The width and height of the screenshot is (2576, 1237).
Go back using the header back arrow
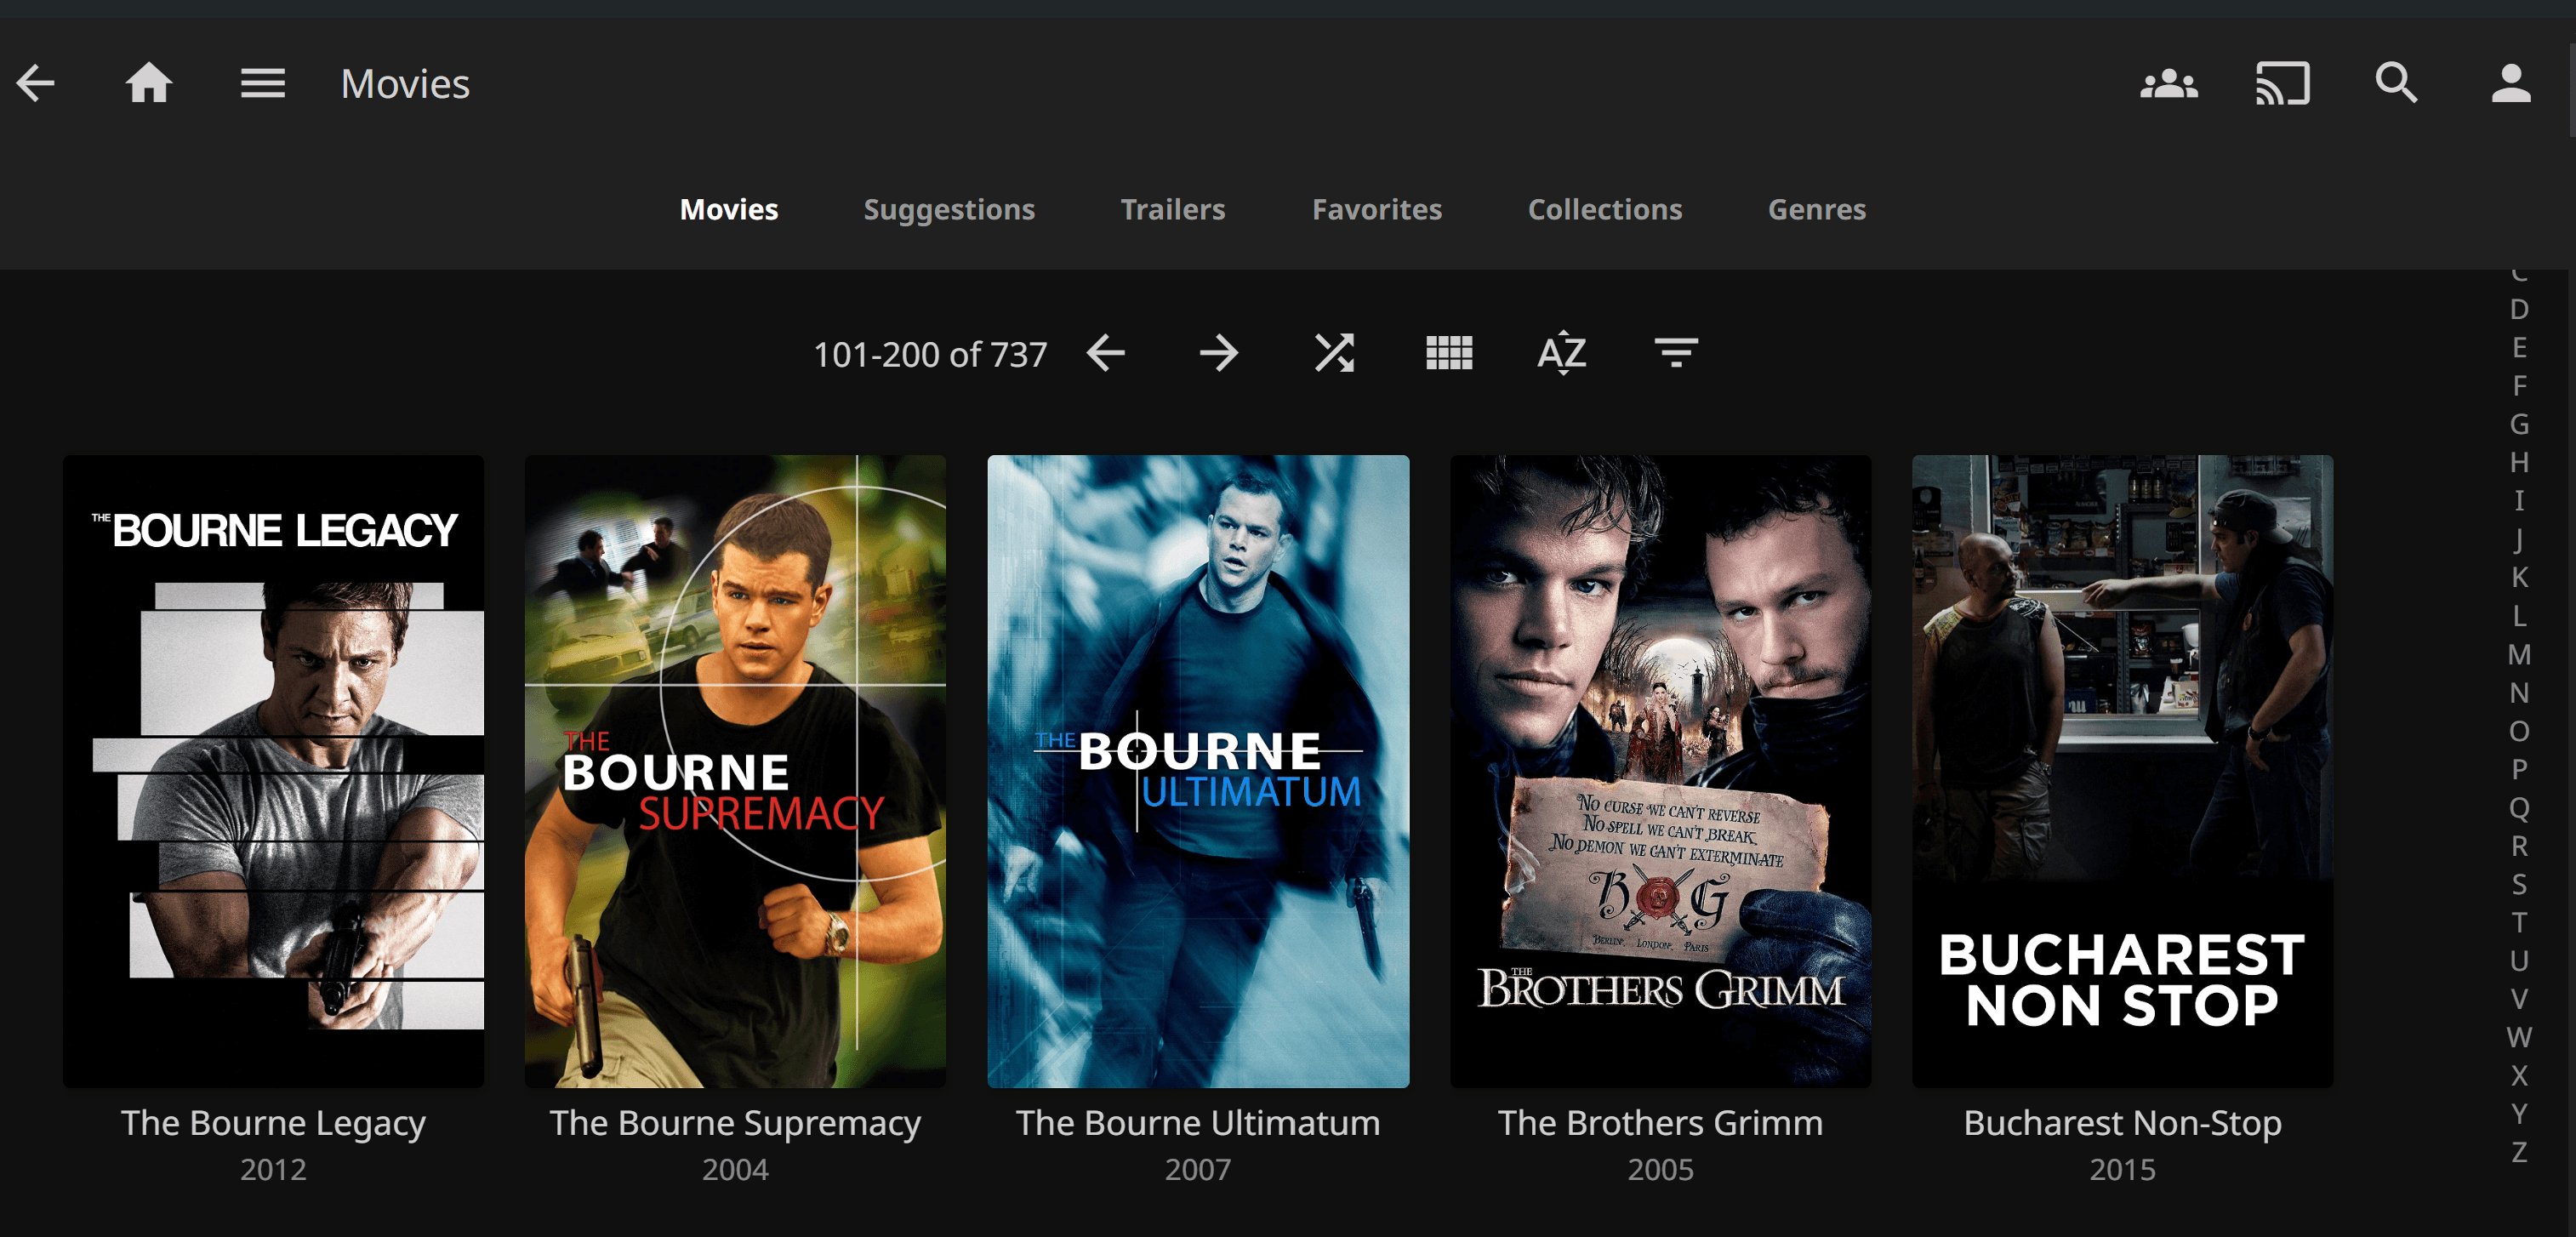click(x=35, y=83)
